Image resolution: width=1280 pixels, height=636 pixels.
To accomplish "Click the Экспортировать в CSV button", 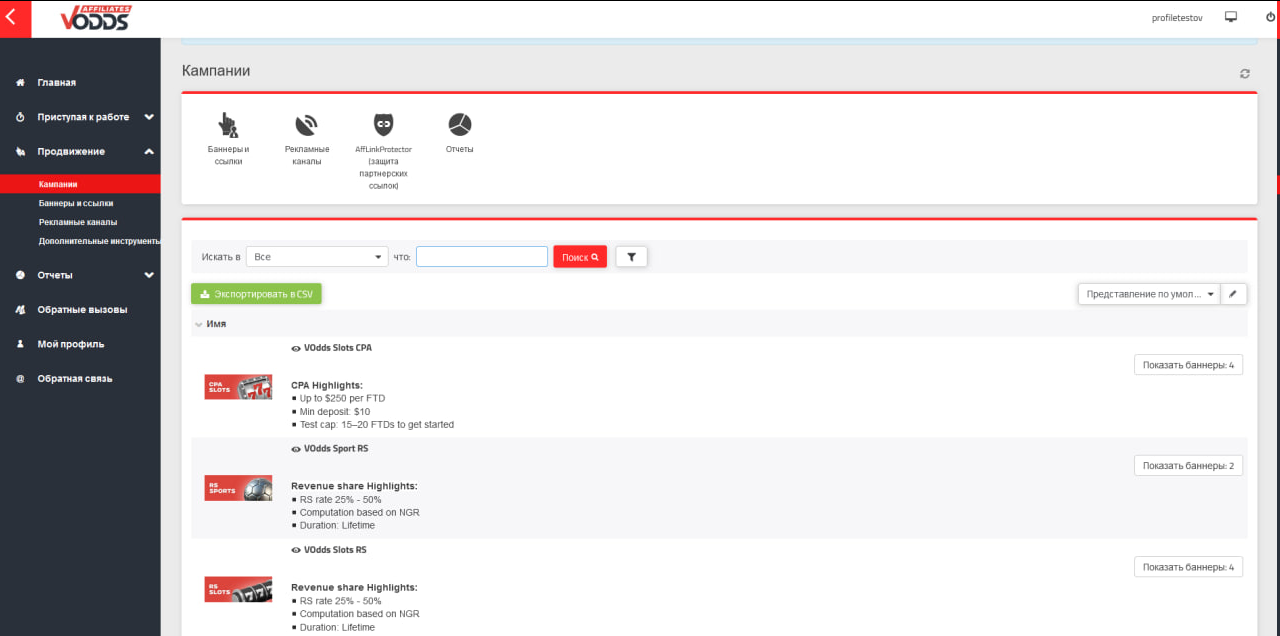I will coord(256,293).
